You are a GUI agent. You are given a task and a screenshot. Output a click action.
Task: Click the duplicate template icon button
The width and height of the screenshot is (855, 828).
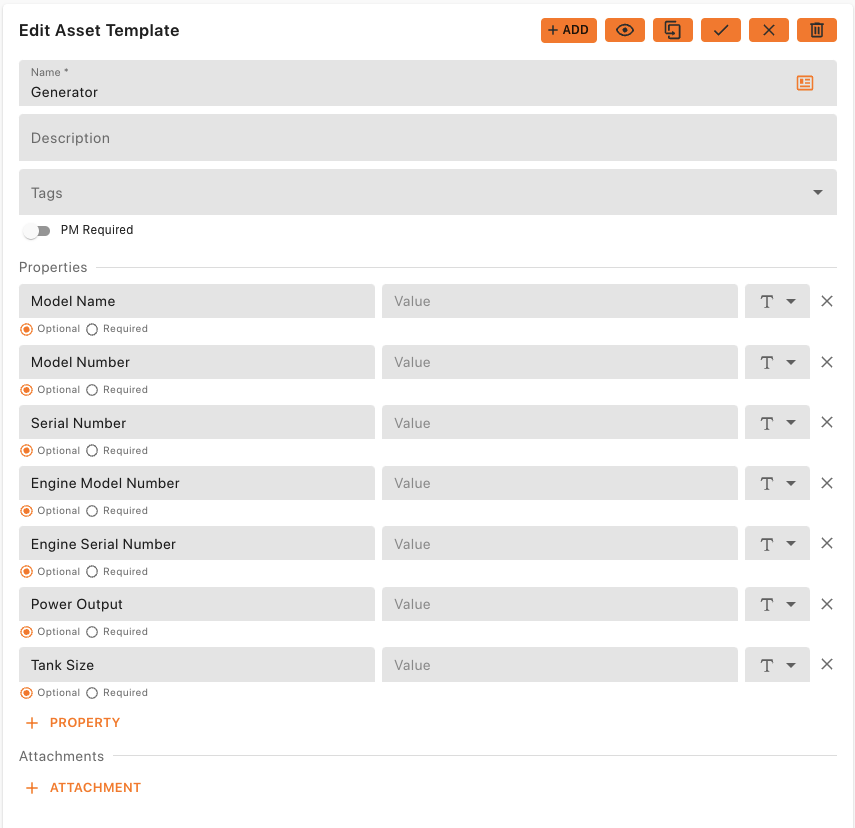673,30
